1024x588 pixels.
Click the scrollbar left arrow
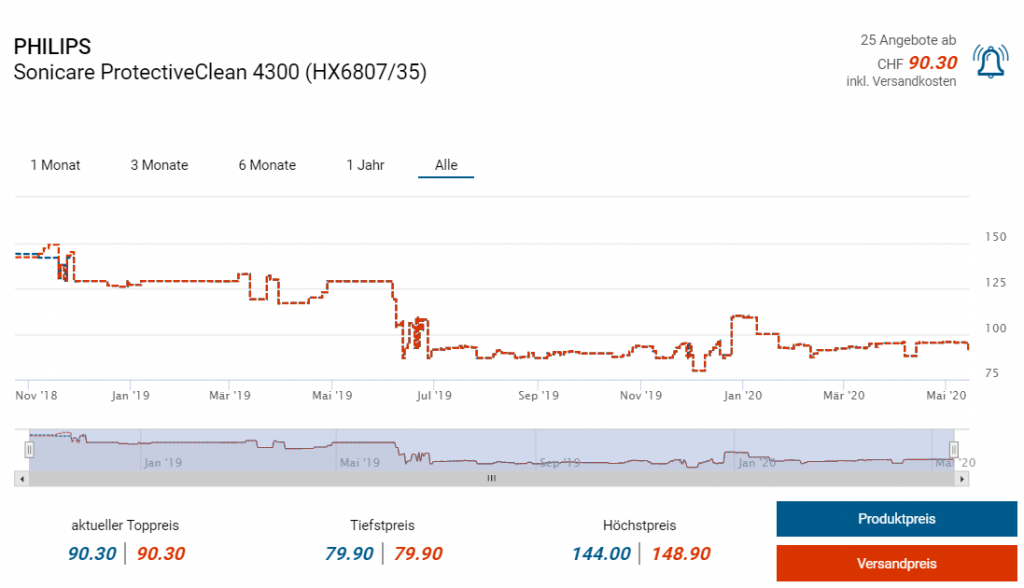[x=21, y=479]
